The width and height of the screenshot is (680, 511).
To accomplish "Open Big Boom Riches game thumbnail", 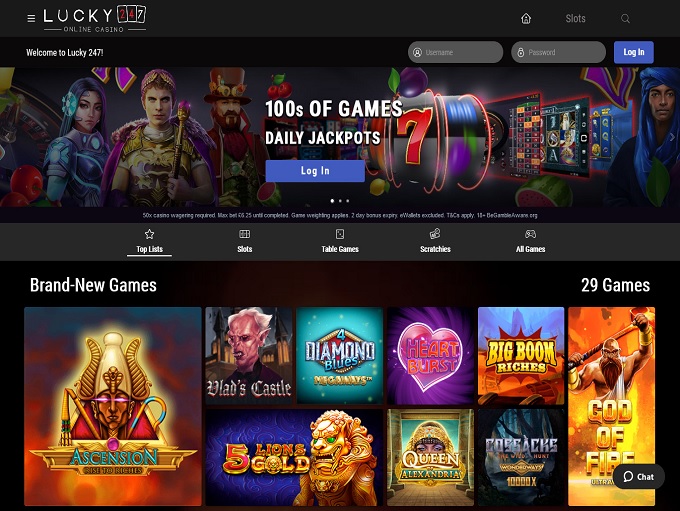I will click(x=521, y=356).
